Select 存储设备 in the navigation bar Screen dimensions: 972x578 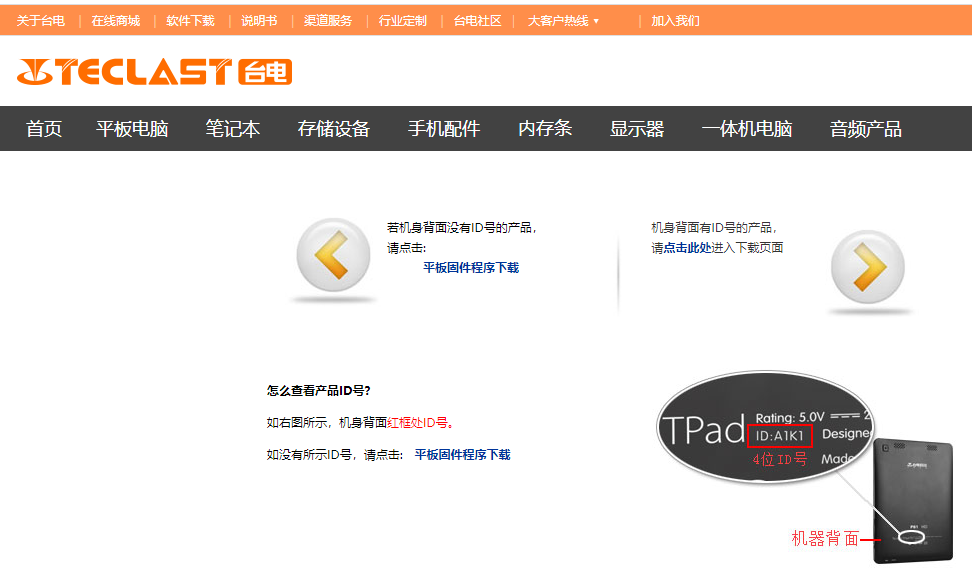334,129
